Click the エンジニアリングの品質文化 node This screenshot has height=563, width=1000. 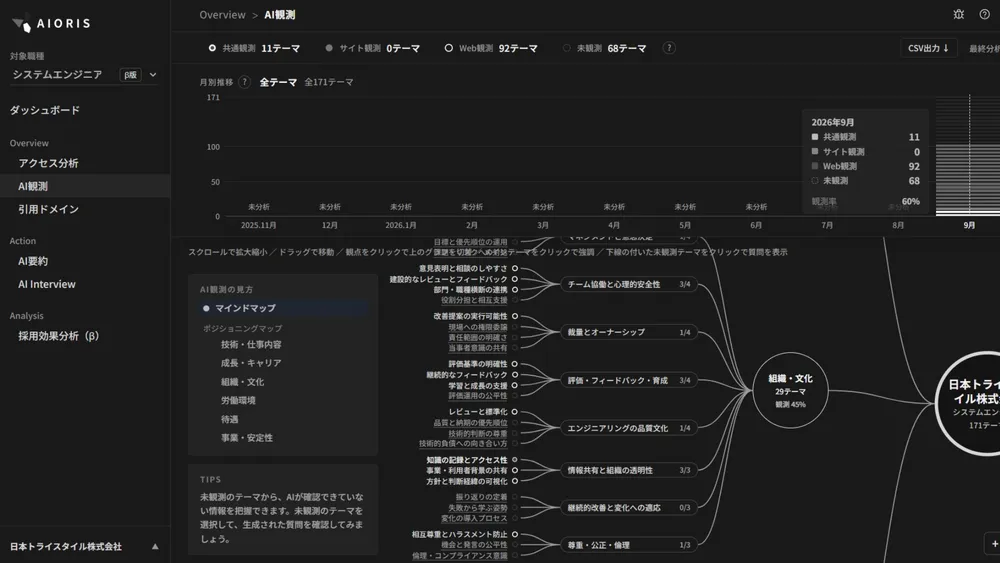point(629,428)
